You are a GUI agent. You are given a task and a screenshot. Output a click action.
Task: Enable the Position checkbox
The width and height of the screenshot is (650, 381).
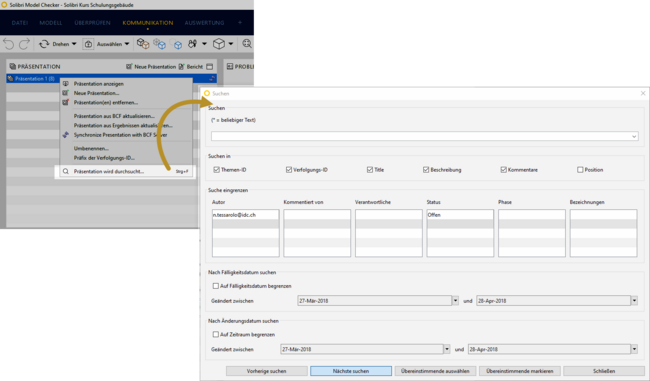tap(580, 170)
